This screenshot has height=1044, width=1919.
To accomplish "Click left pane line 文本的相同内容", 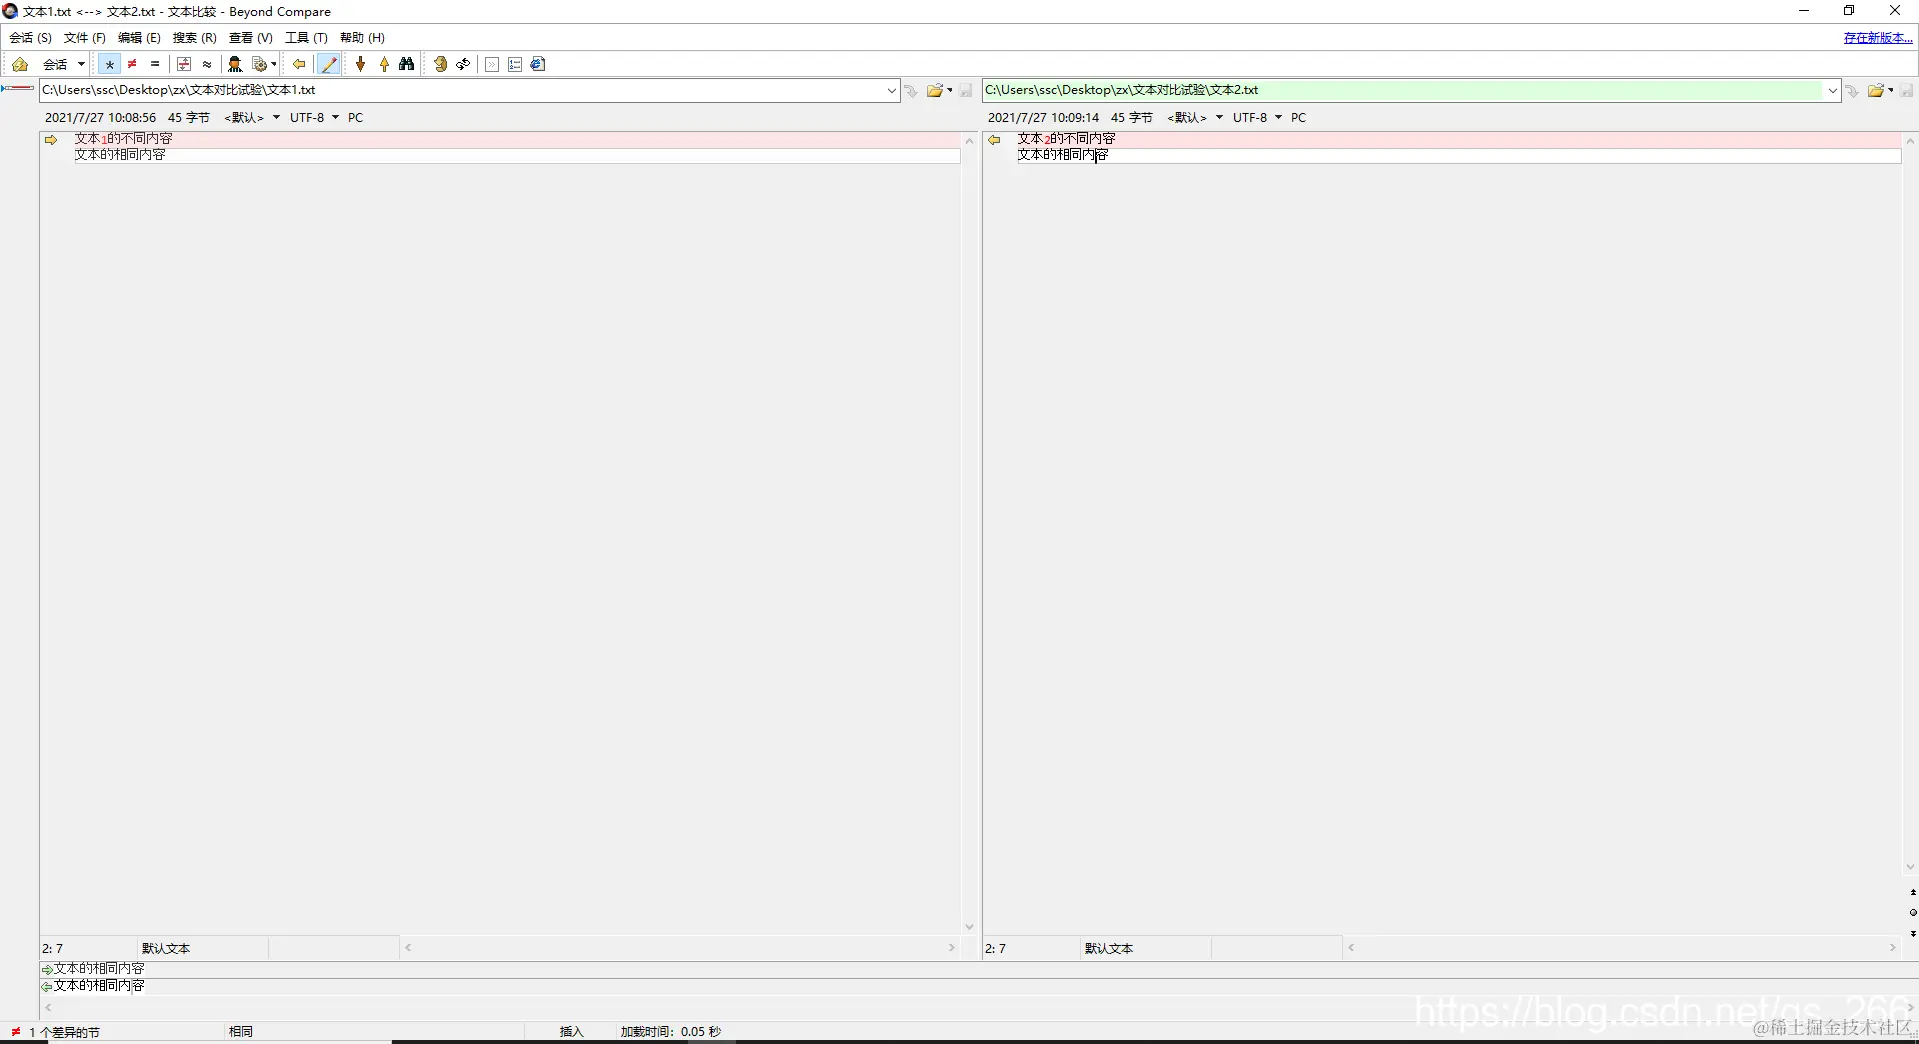I will (120, 155).
